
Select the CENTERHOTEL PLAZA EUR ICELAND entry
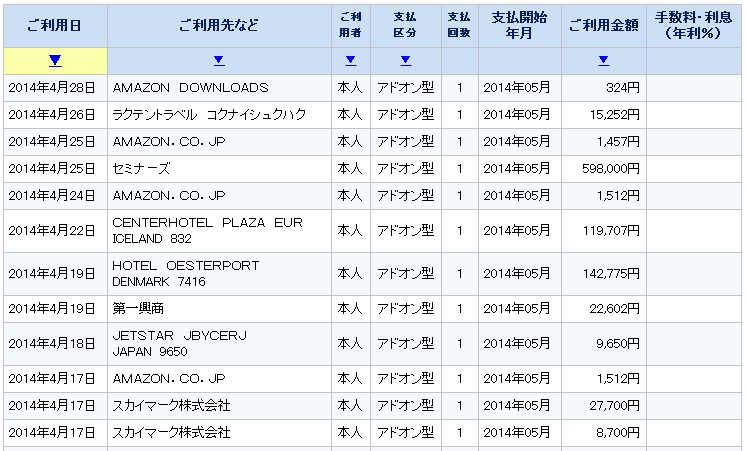click(x=207, y=231)
